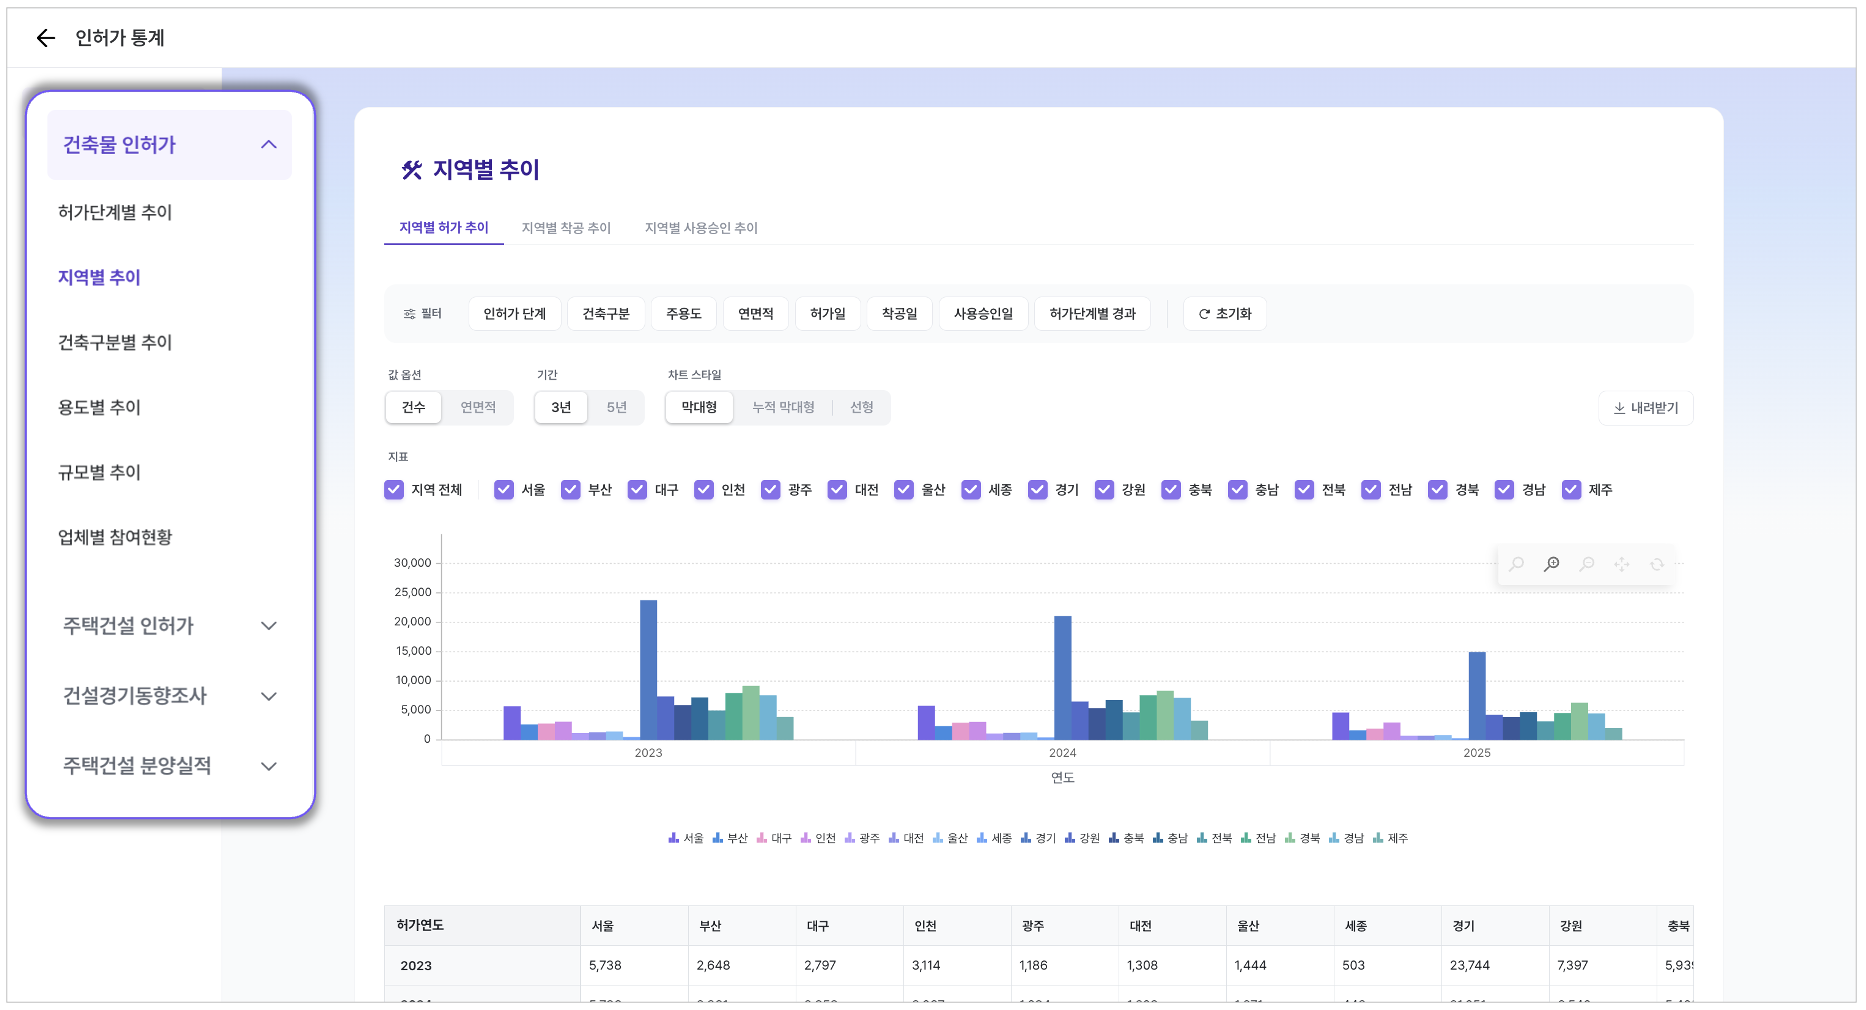Select the 5년 period option
Image resolution: width=1866 pixels, height=1010 pixels.
click(616, 408)
